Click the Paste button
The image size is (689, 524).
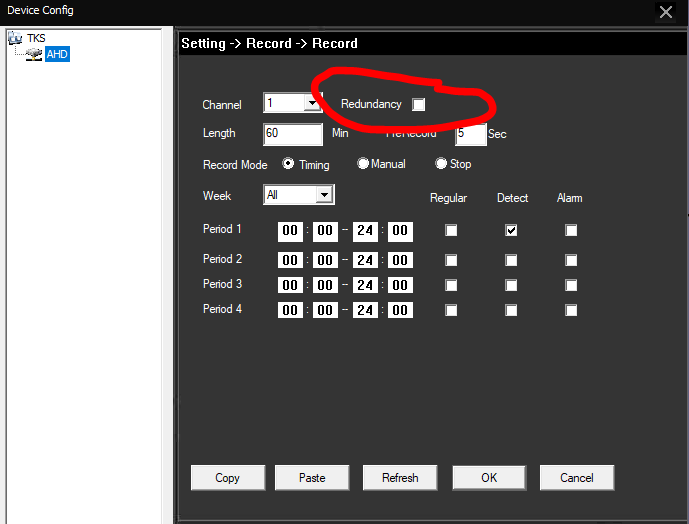click(312, 477)
